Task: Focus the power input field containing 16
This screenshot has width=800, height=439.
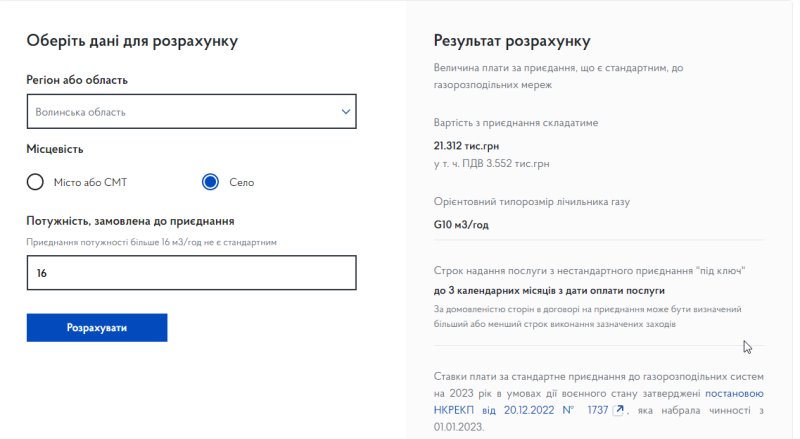Action: [x=191, y=272]
